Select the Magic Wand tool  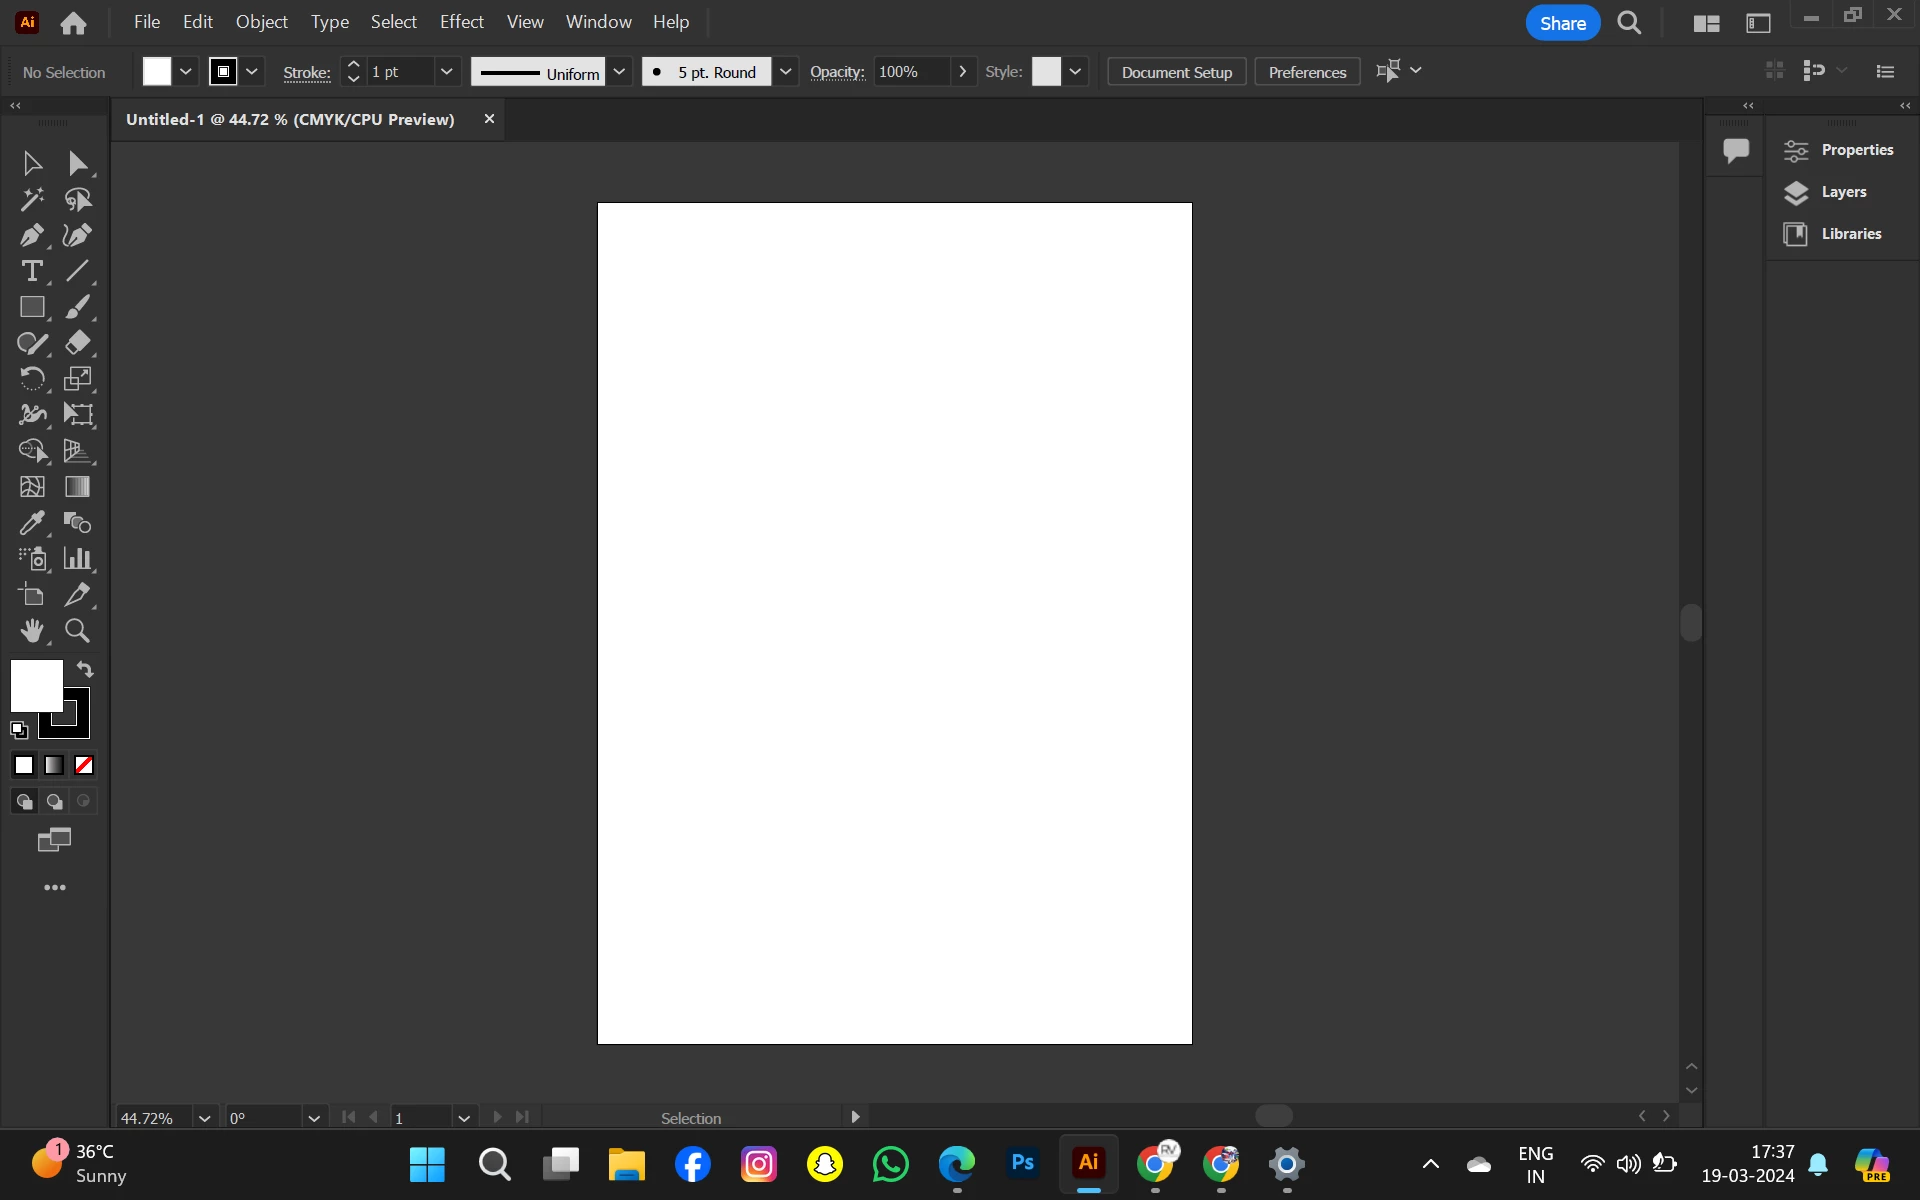click(x=31, y=199)
